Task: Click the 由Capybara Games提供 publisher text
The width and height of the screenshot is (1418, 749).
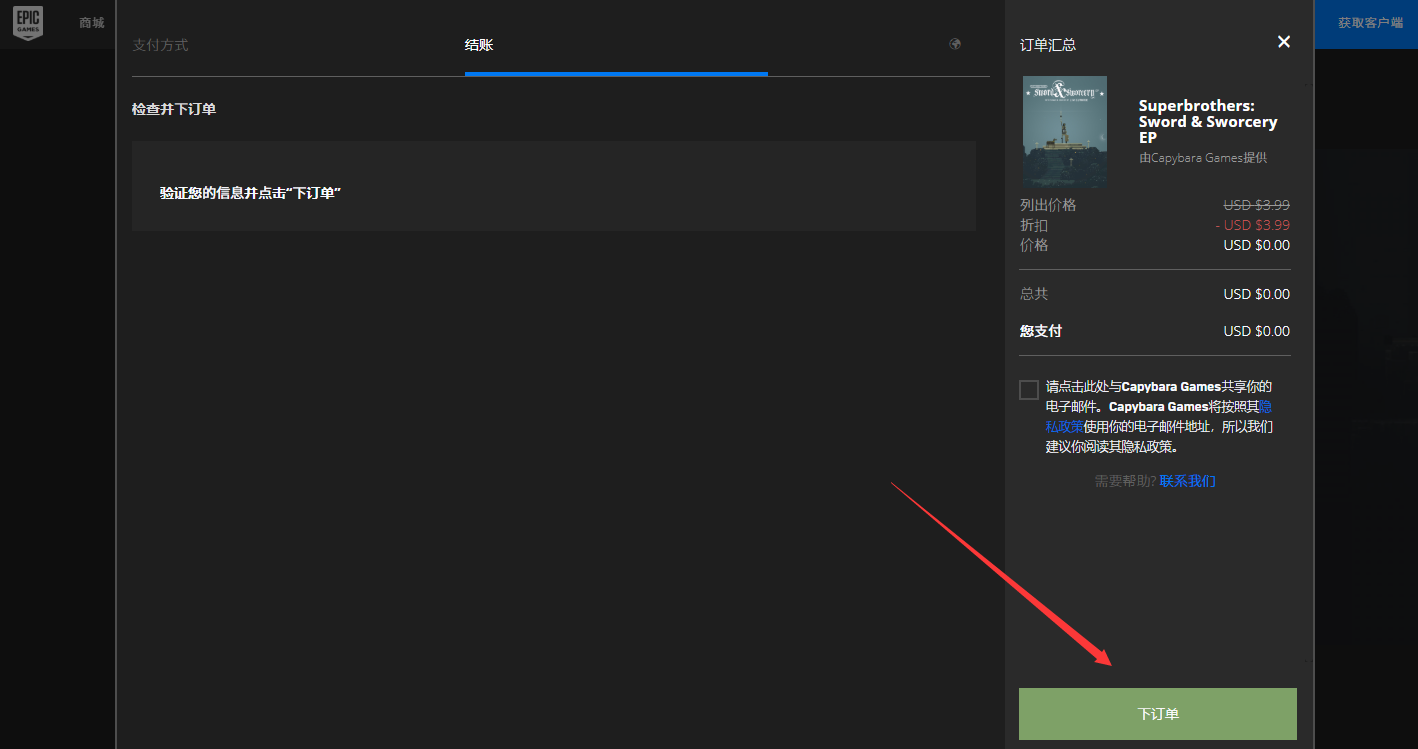Action: pos(1203,158)
